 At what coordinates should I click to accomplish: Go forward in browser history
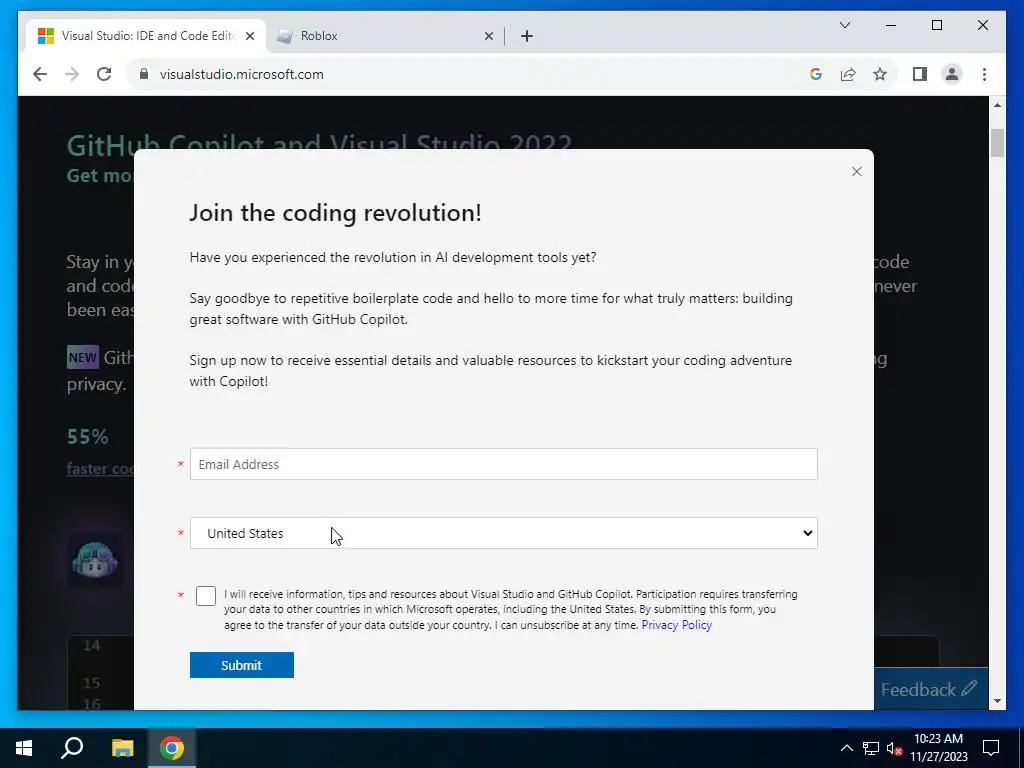point(72,74)
